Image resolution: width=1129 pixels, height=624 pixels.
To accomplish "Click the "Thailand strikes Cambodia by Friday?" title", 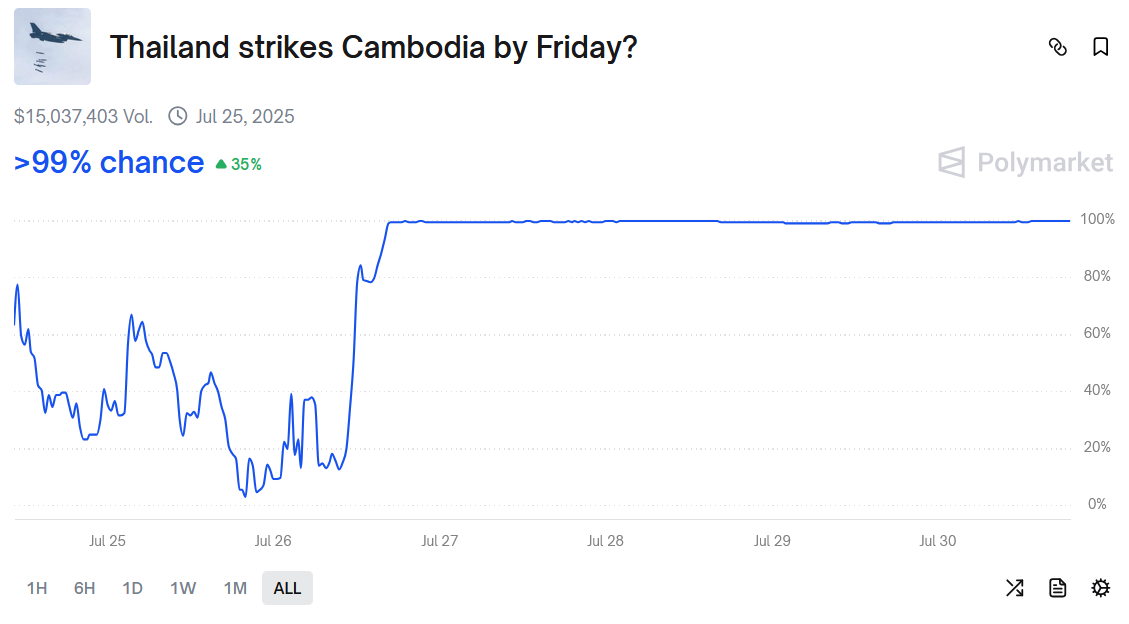I will (373, 47).
